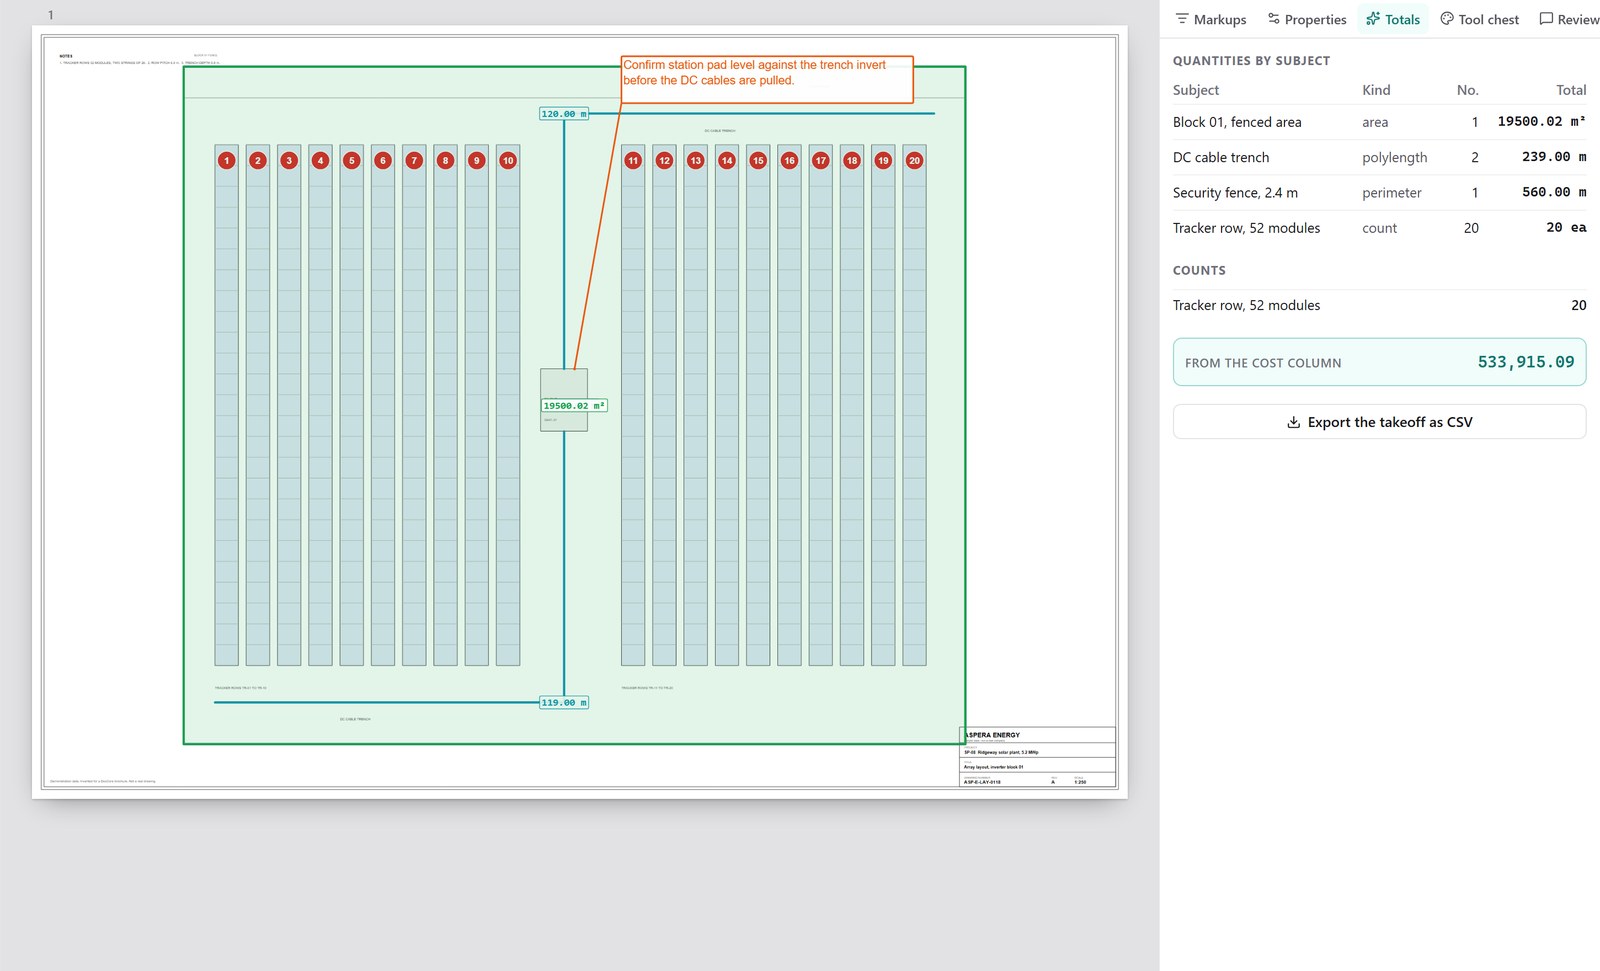Select tracker row count marker 11

[x=633, y=160]
